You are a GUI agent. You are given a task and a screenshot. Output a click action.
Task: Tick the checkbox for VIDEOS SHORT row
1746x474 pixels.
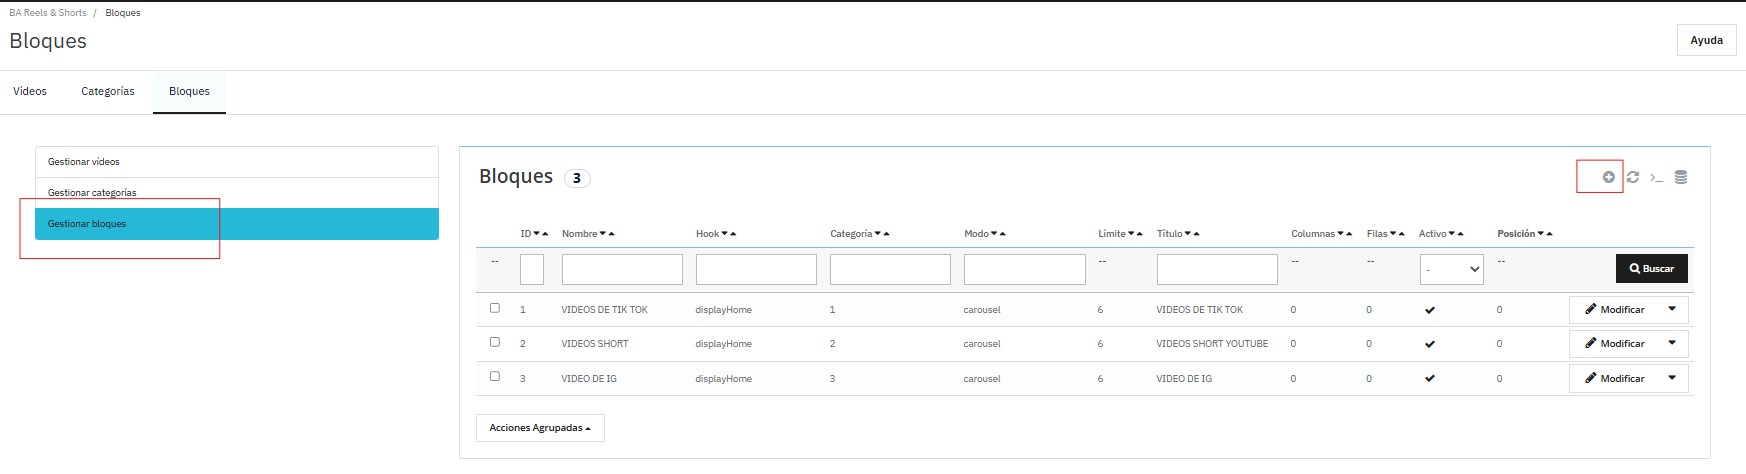494,342
